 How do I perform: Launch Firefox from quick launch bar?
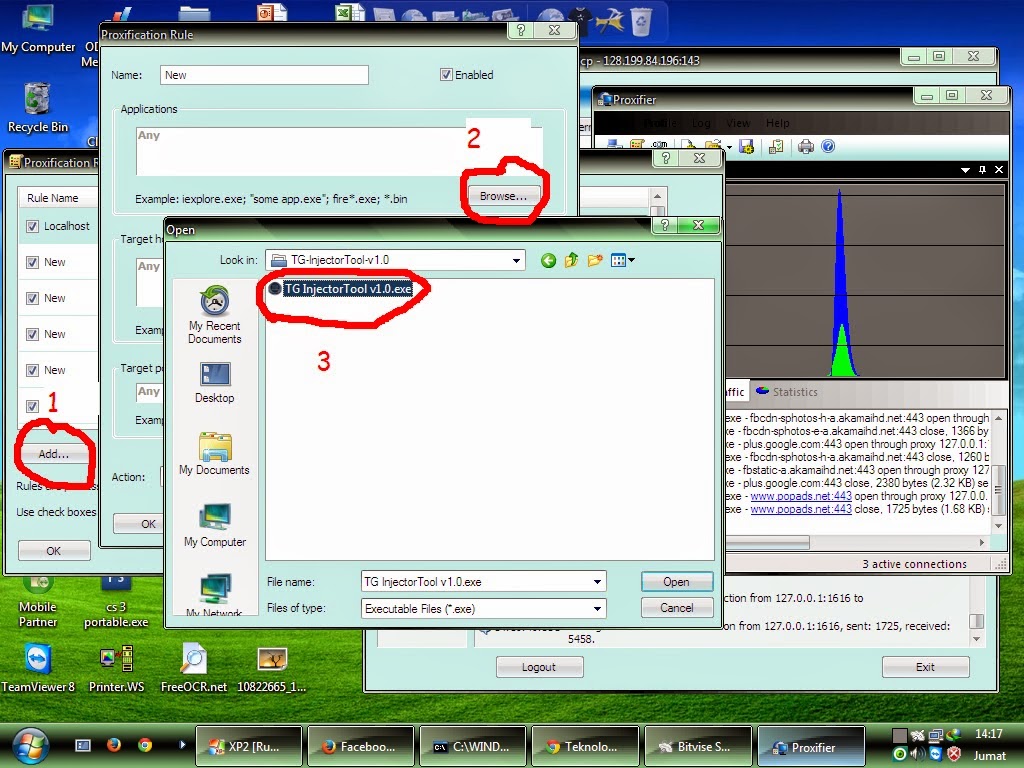[114, 745]
